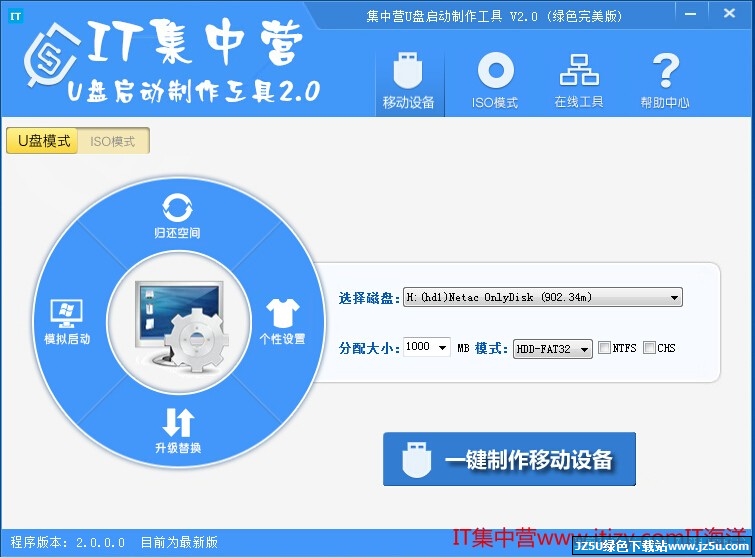The height and width of the screenshot is (558, 755).
Task: Click the 模式 label
Action: pyautogui.click(x=491, y=348)
